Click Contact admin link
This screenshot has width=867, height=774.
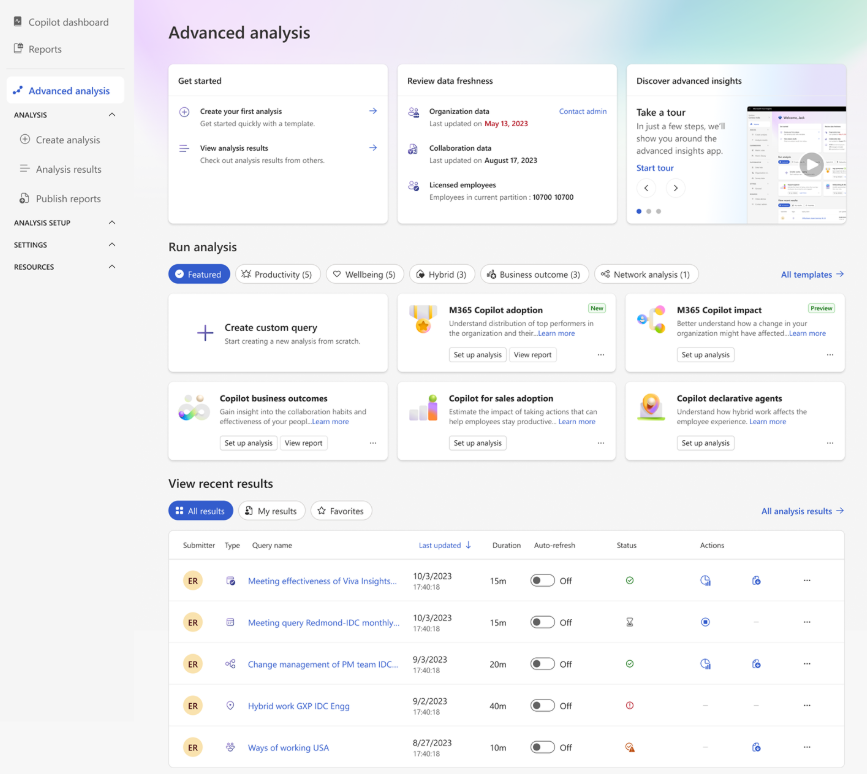pyautogui.click(x=583, y=111)
